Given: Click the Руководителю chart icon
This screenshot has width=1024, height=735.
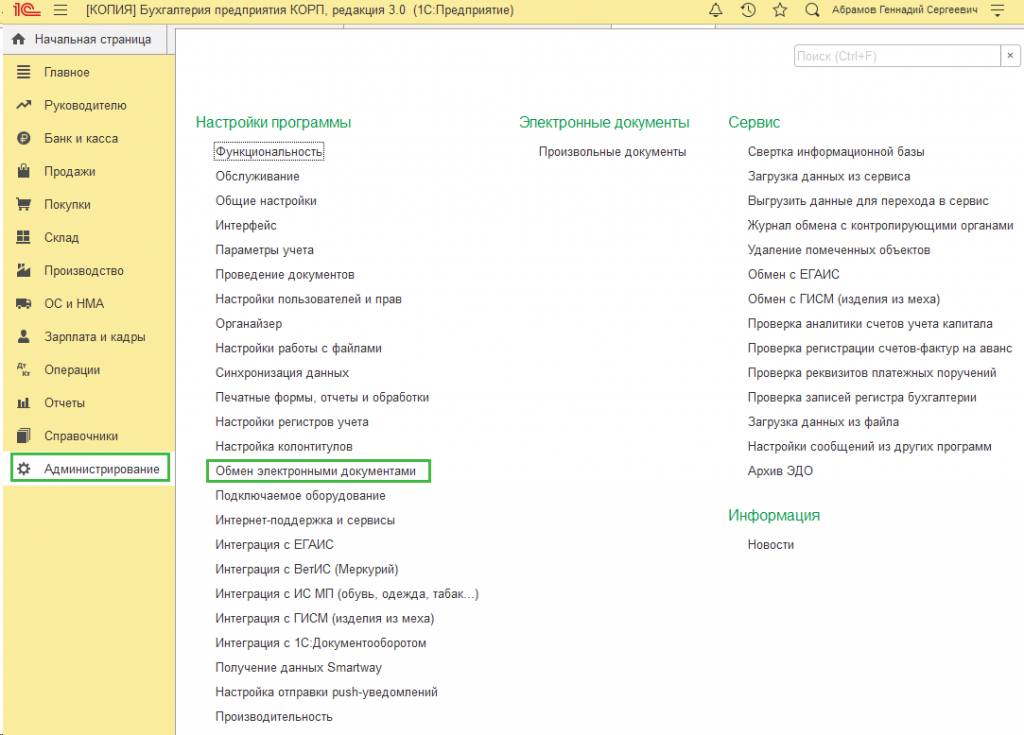Looking at the screenshot, I should [x=24, y=105].
